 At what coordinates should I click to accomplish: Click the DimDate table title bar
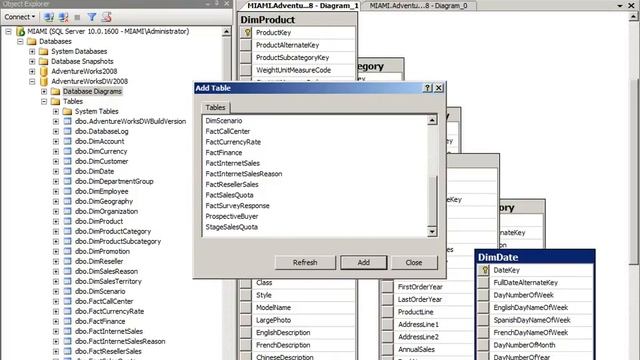(535, 257)
